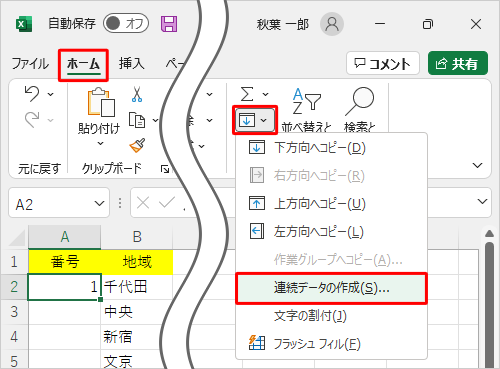Expand the Copy options dropdown arrow
Image resolution: width=500 pixels, height=369 pixels.
[155, 120]
